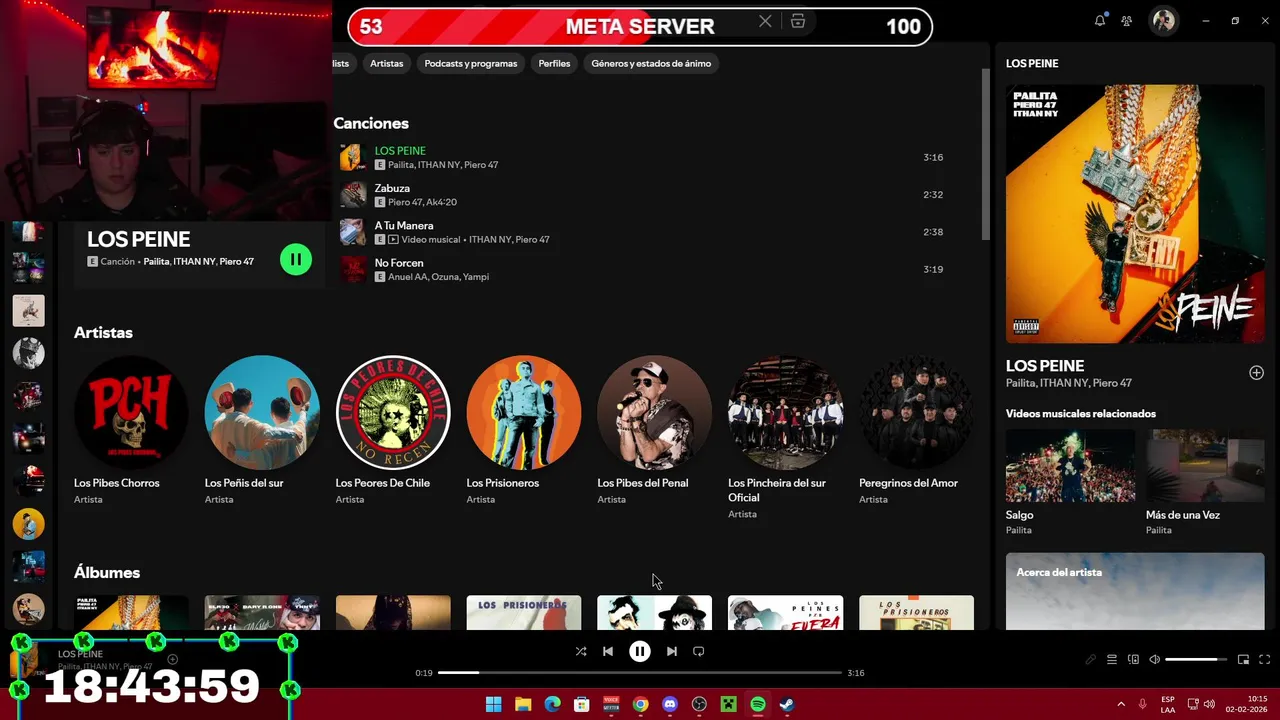Image resolution: width=1280 pixels, height=720 pixels.
Task: Open Los Peñis del sur artist card
Action: point(262,431)
